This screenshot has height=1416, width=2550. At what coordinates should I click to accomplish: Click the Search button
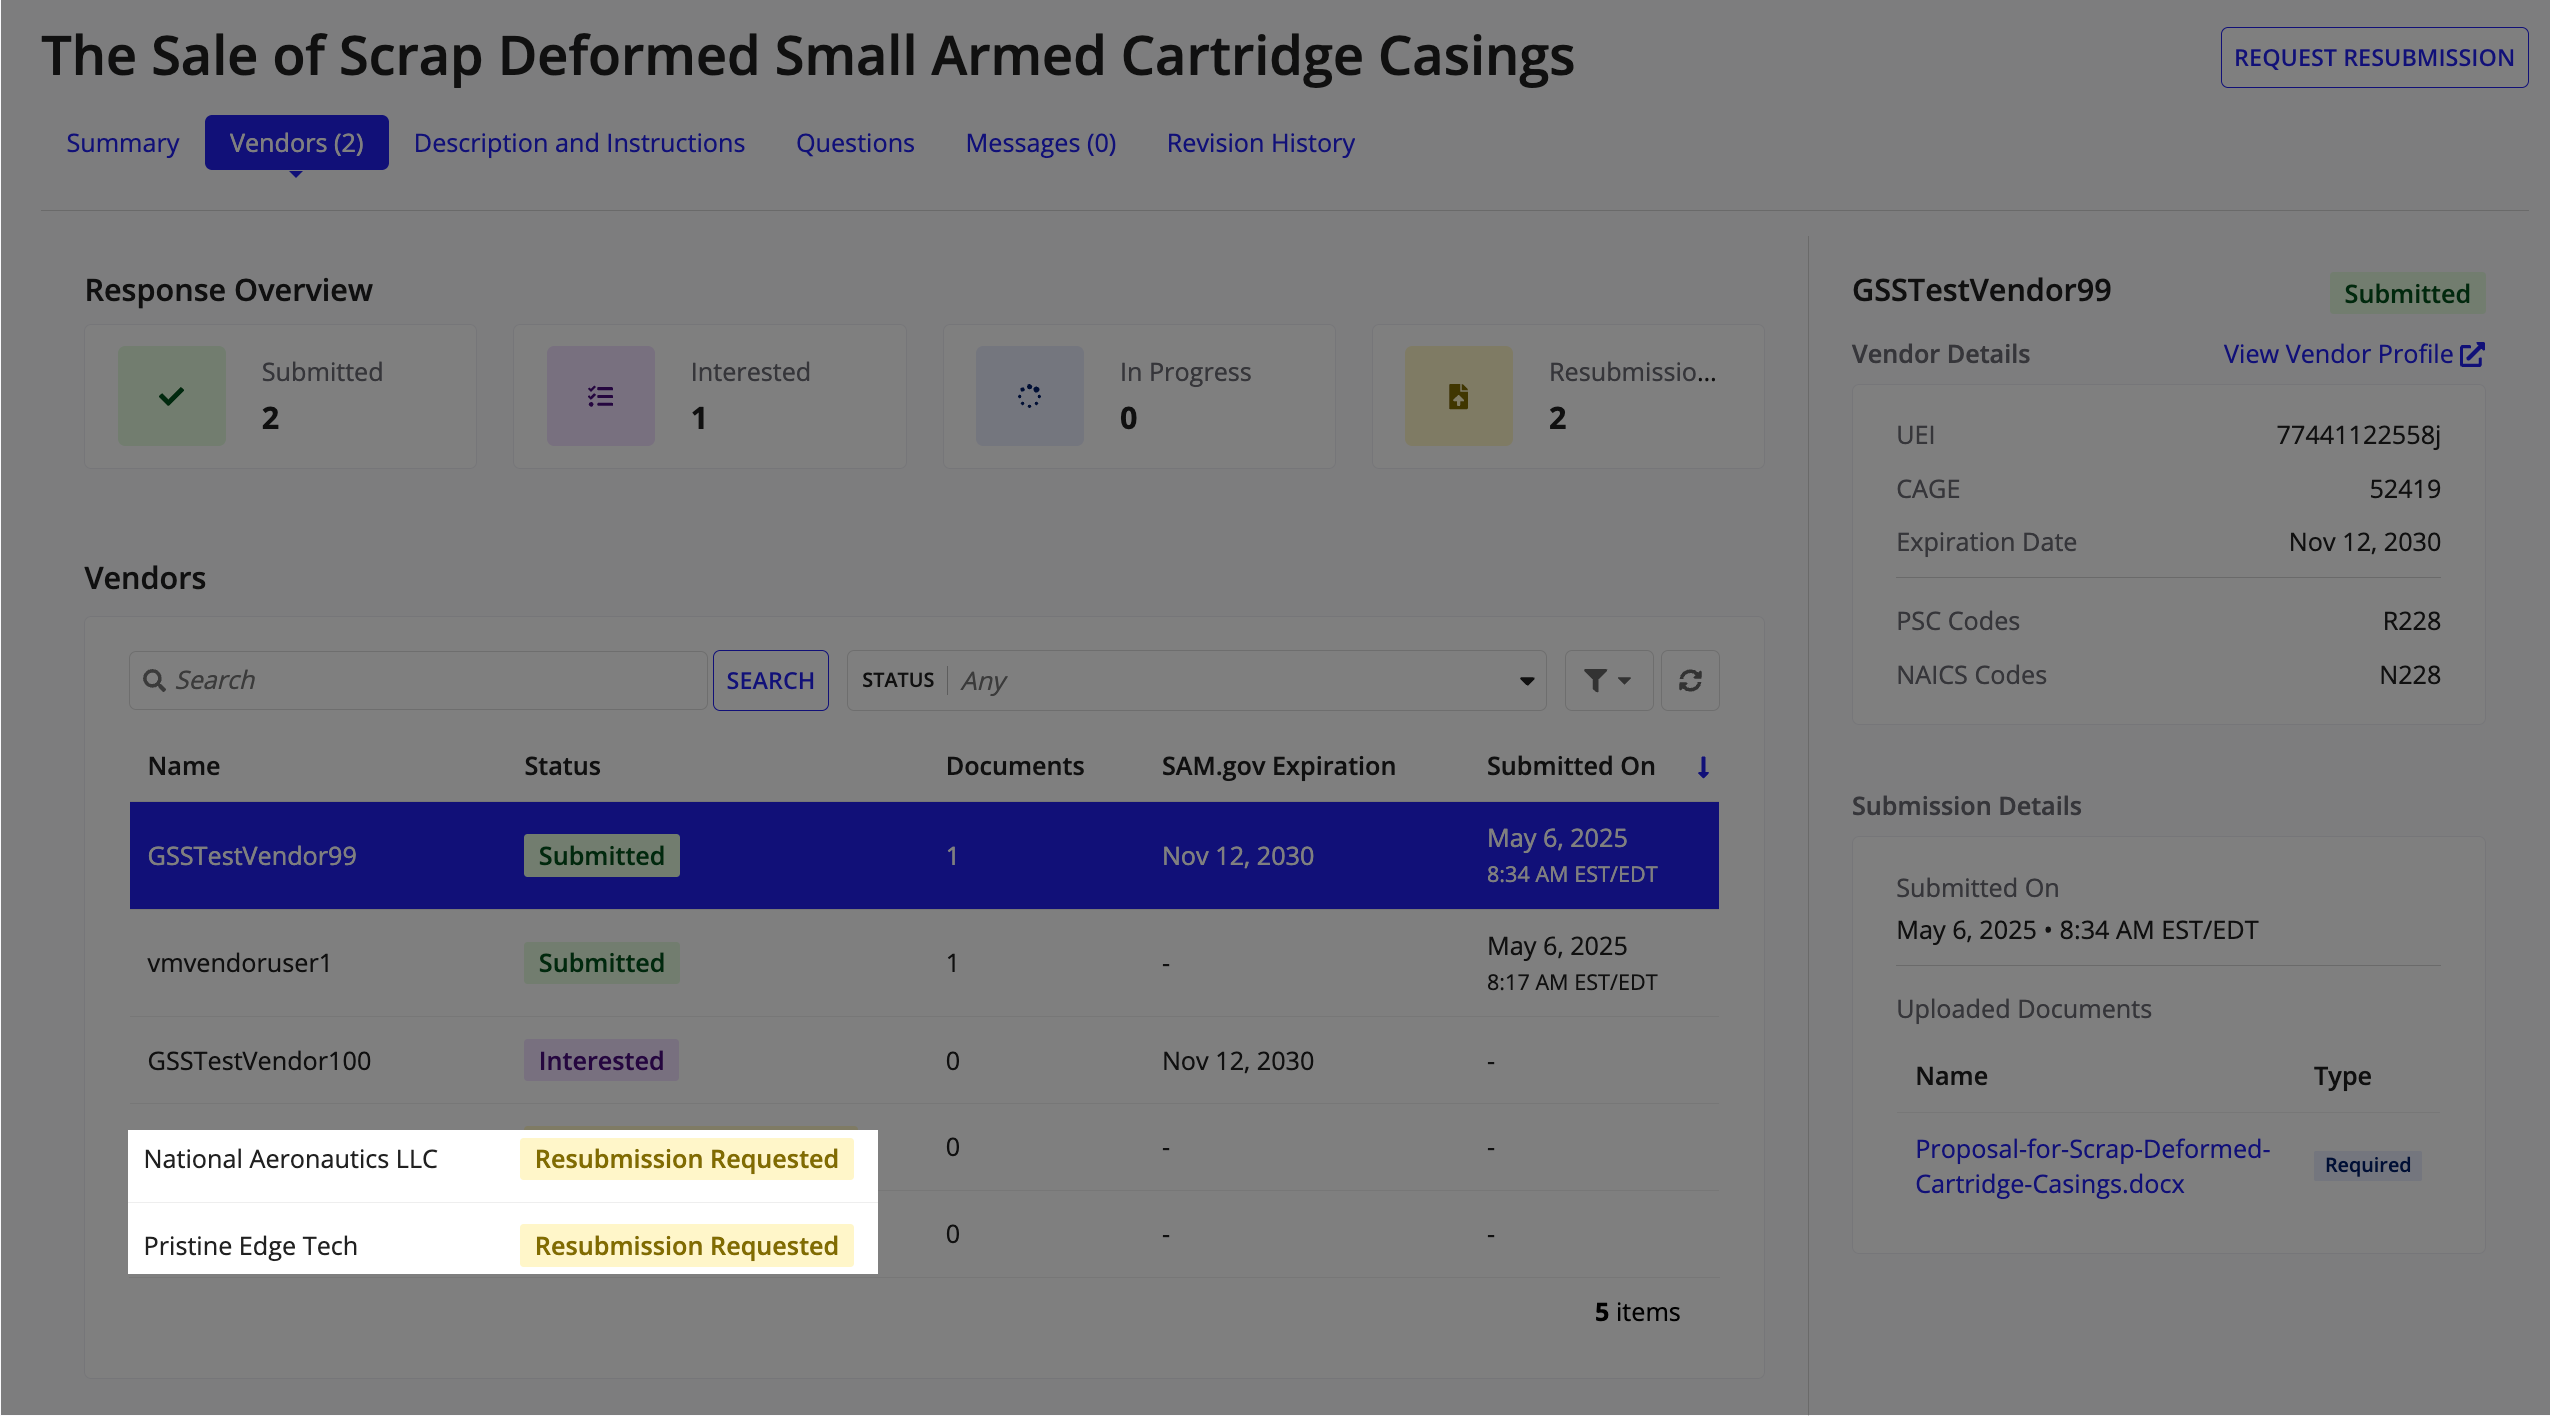(771, 680)
